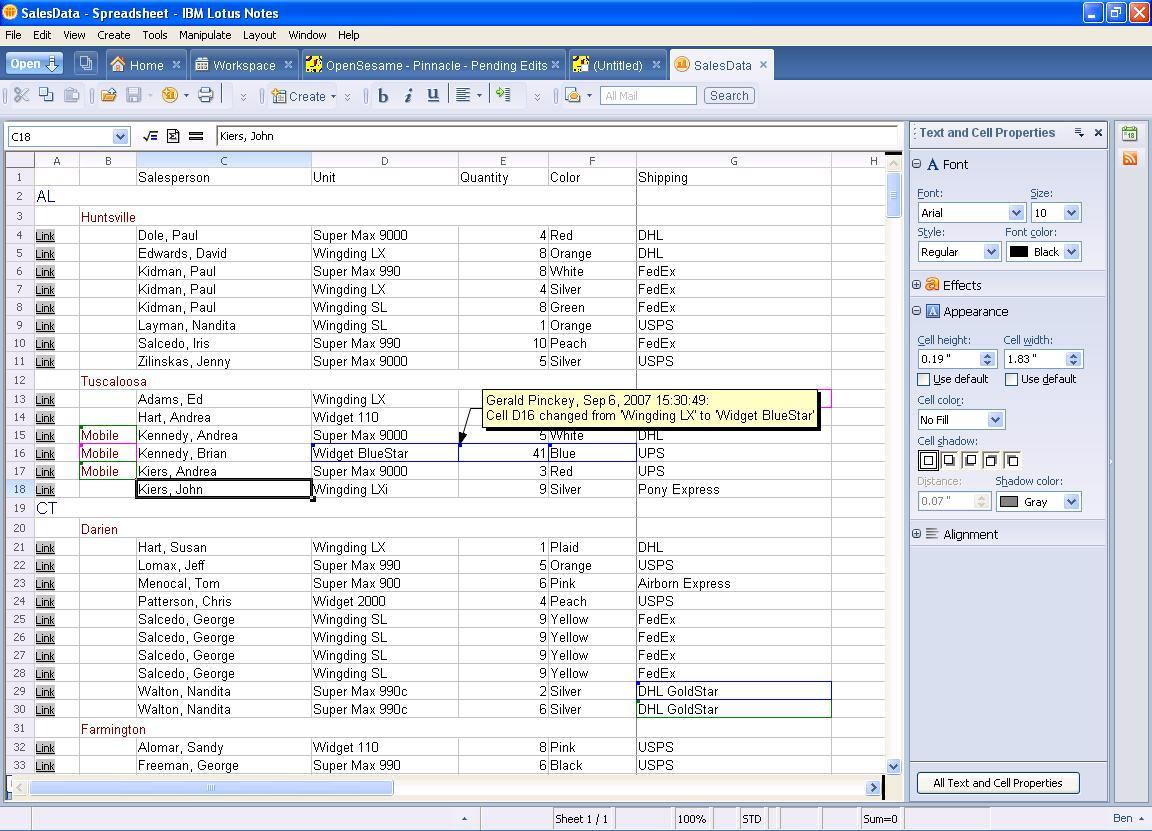Click the bold formatting icon
The width and height of the screenshot is (1152, 831).
pos(383,96)
